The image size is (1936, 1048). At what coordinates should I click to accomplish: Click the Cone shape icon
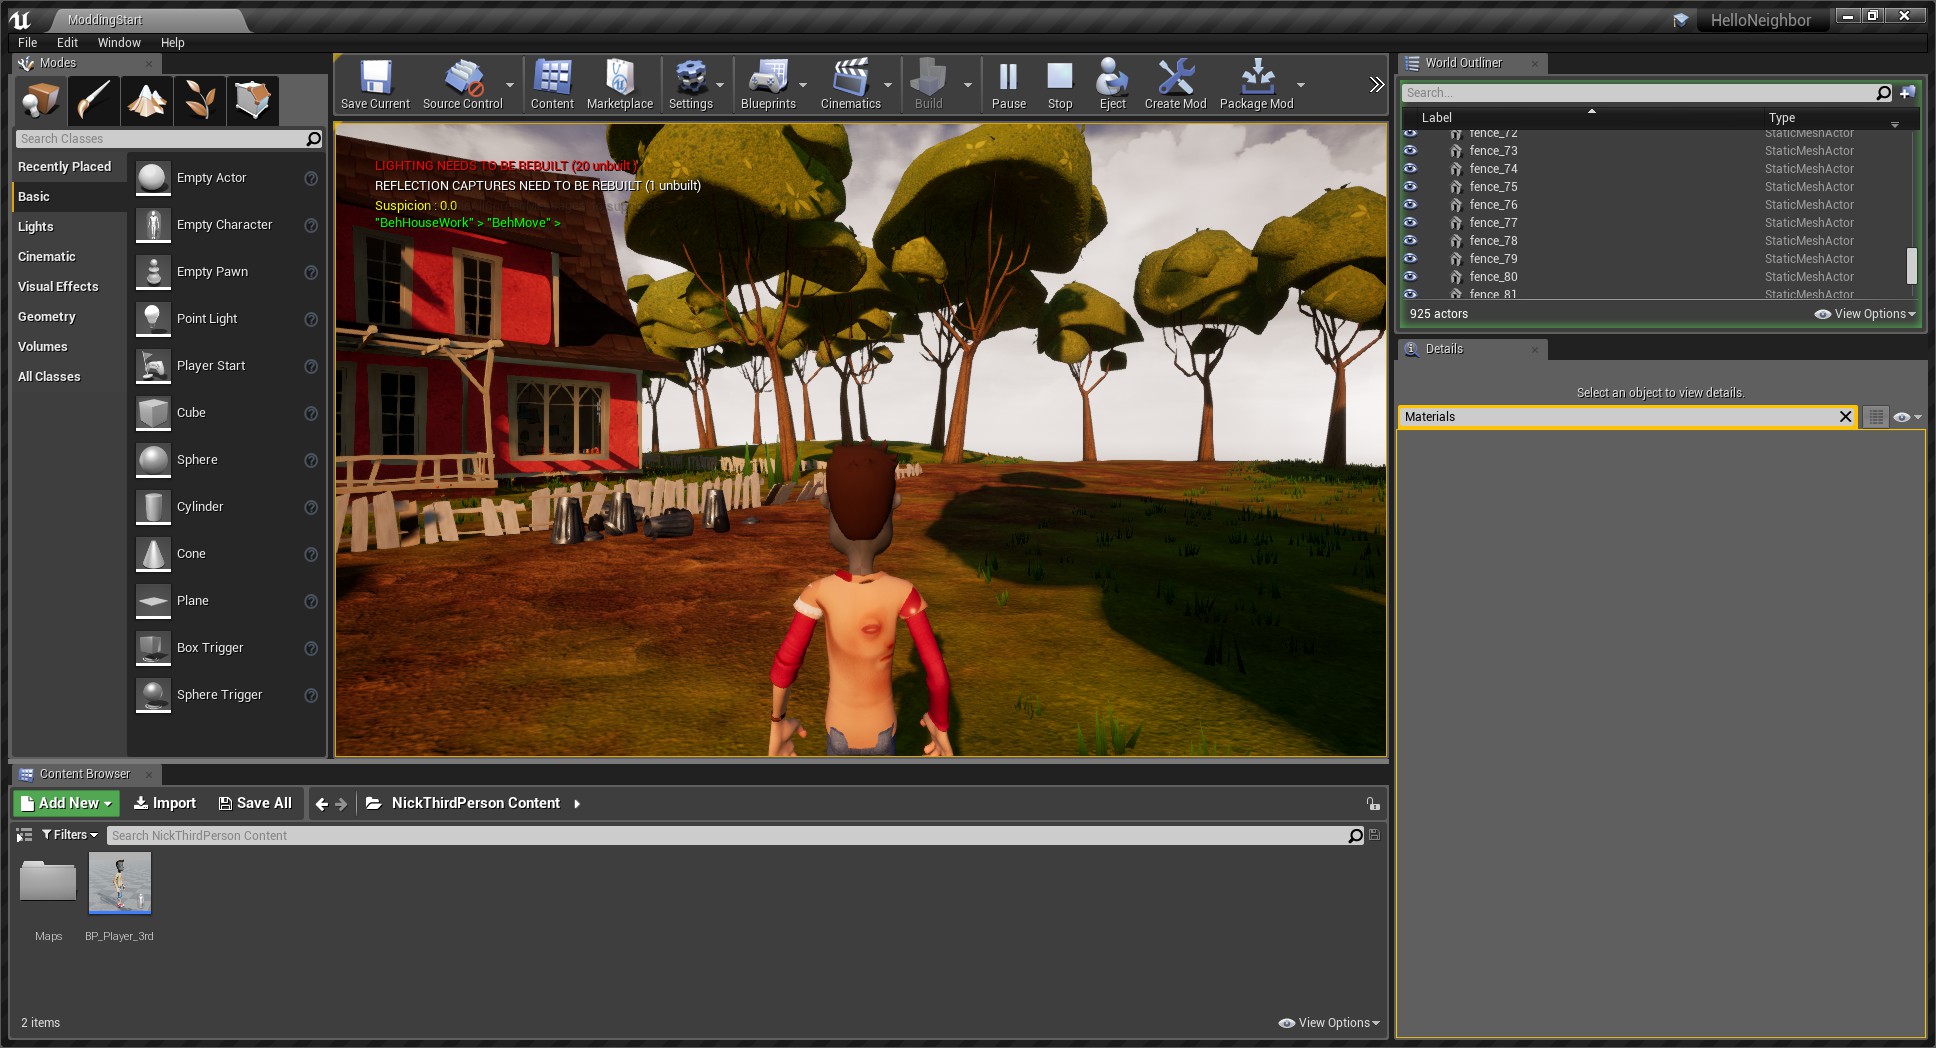153,554
